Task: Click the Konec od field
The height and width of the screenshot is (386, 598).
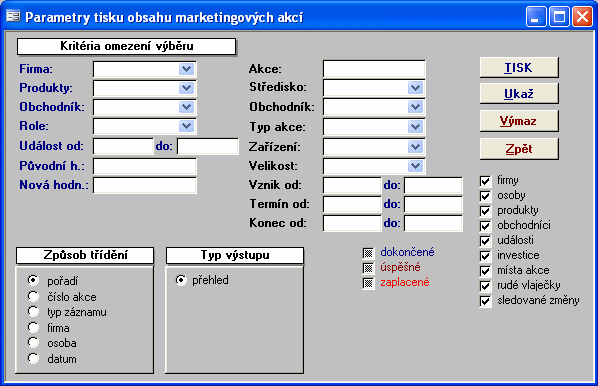Action: click(x=352, y=224)
